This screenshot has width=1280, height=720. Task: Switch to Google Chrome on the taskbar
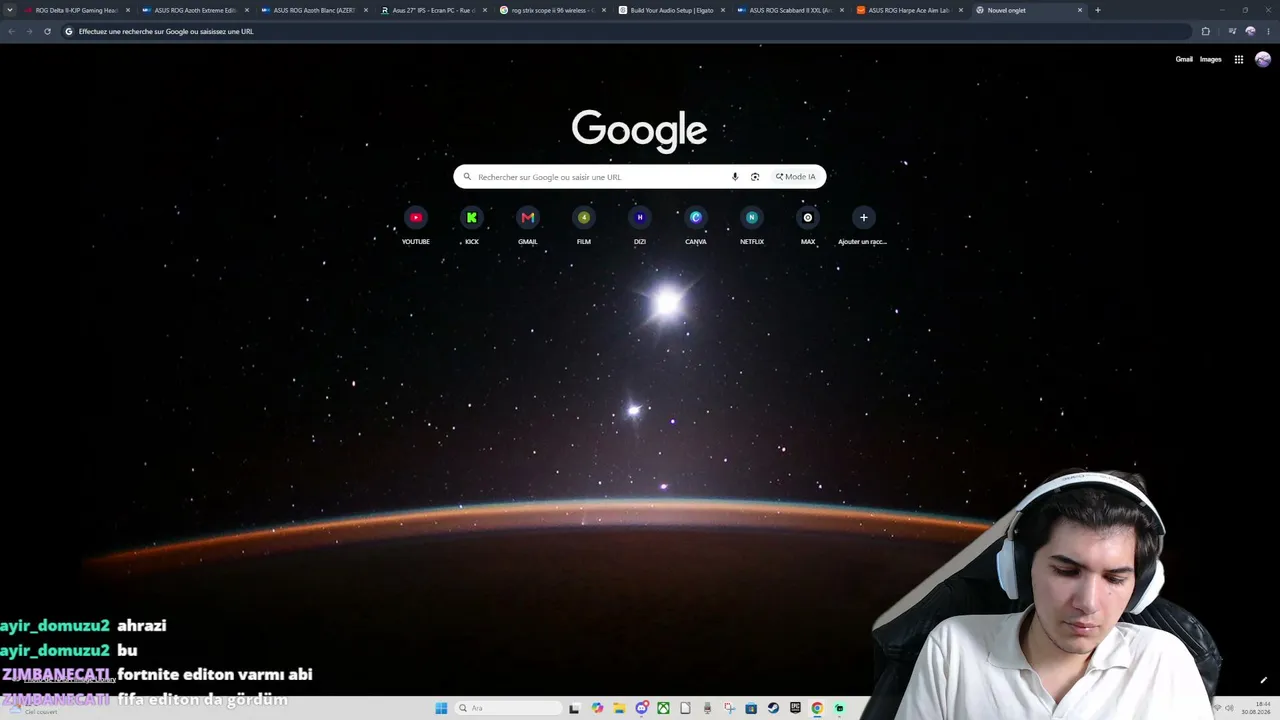coord(817,708)
